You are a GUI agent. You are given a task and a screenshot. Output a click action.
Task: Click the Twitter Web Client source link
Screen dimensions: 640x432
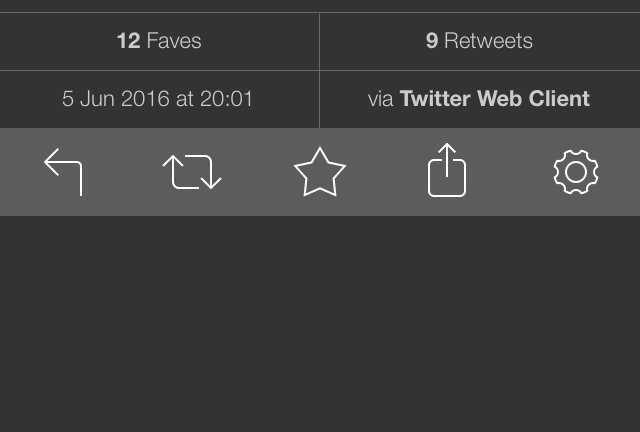point(494,99)
